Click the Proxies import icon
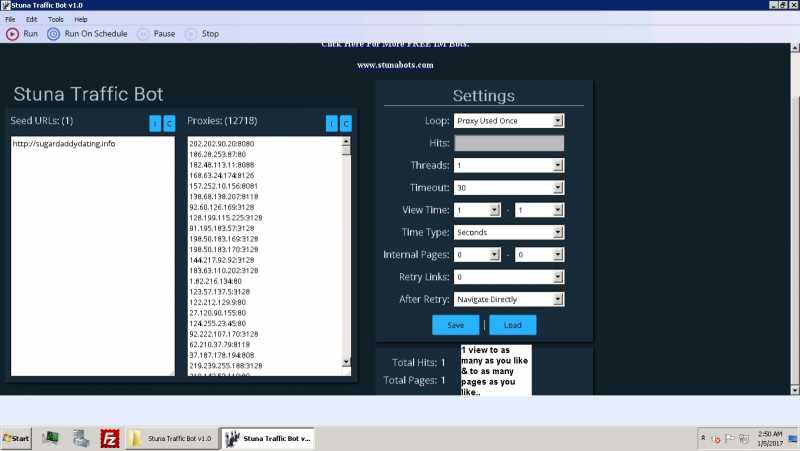The height and width of the screenshot is (451, 800). coord(332,123)
